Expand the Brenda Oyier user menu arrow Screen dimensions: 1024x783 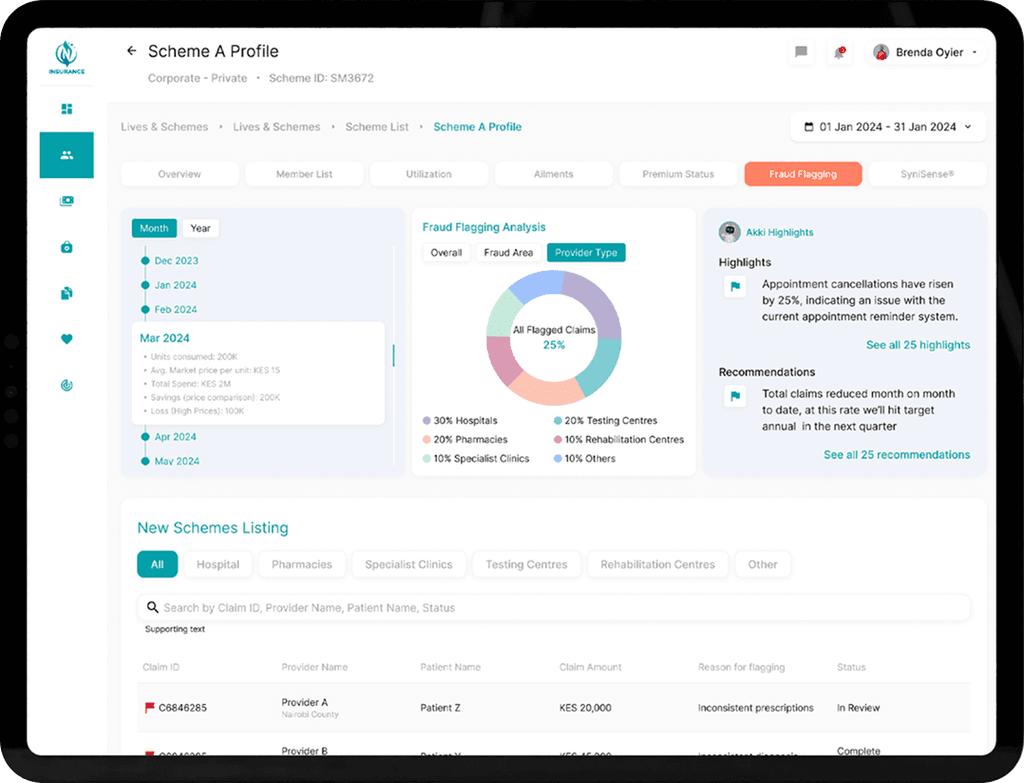pos(974,52)
